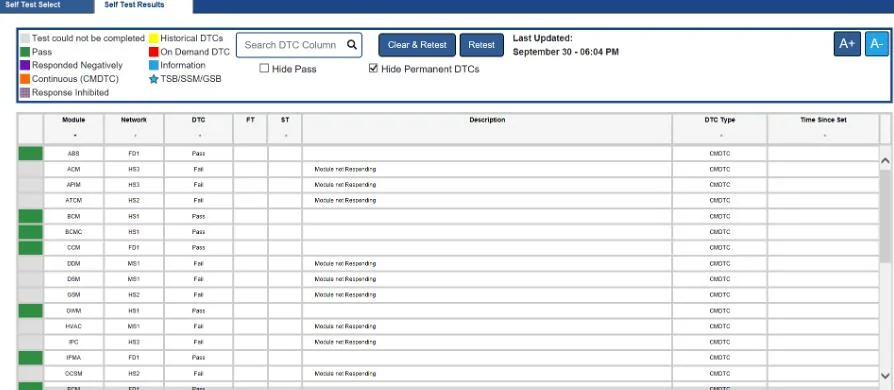894x390 pixels.
Task: Select the APIM module cell
Action: tap(74, 185)
